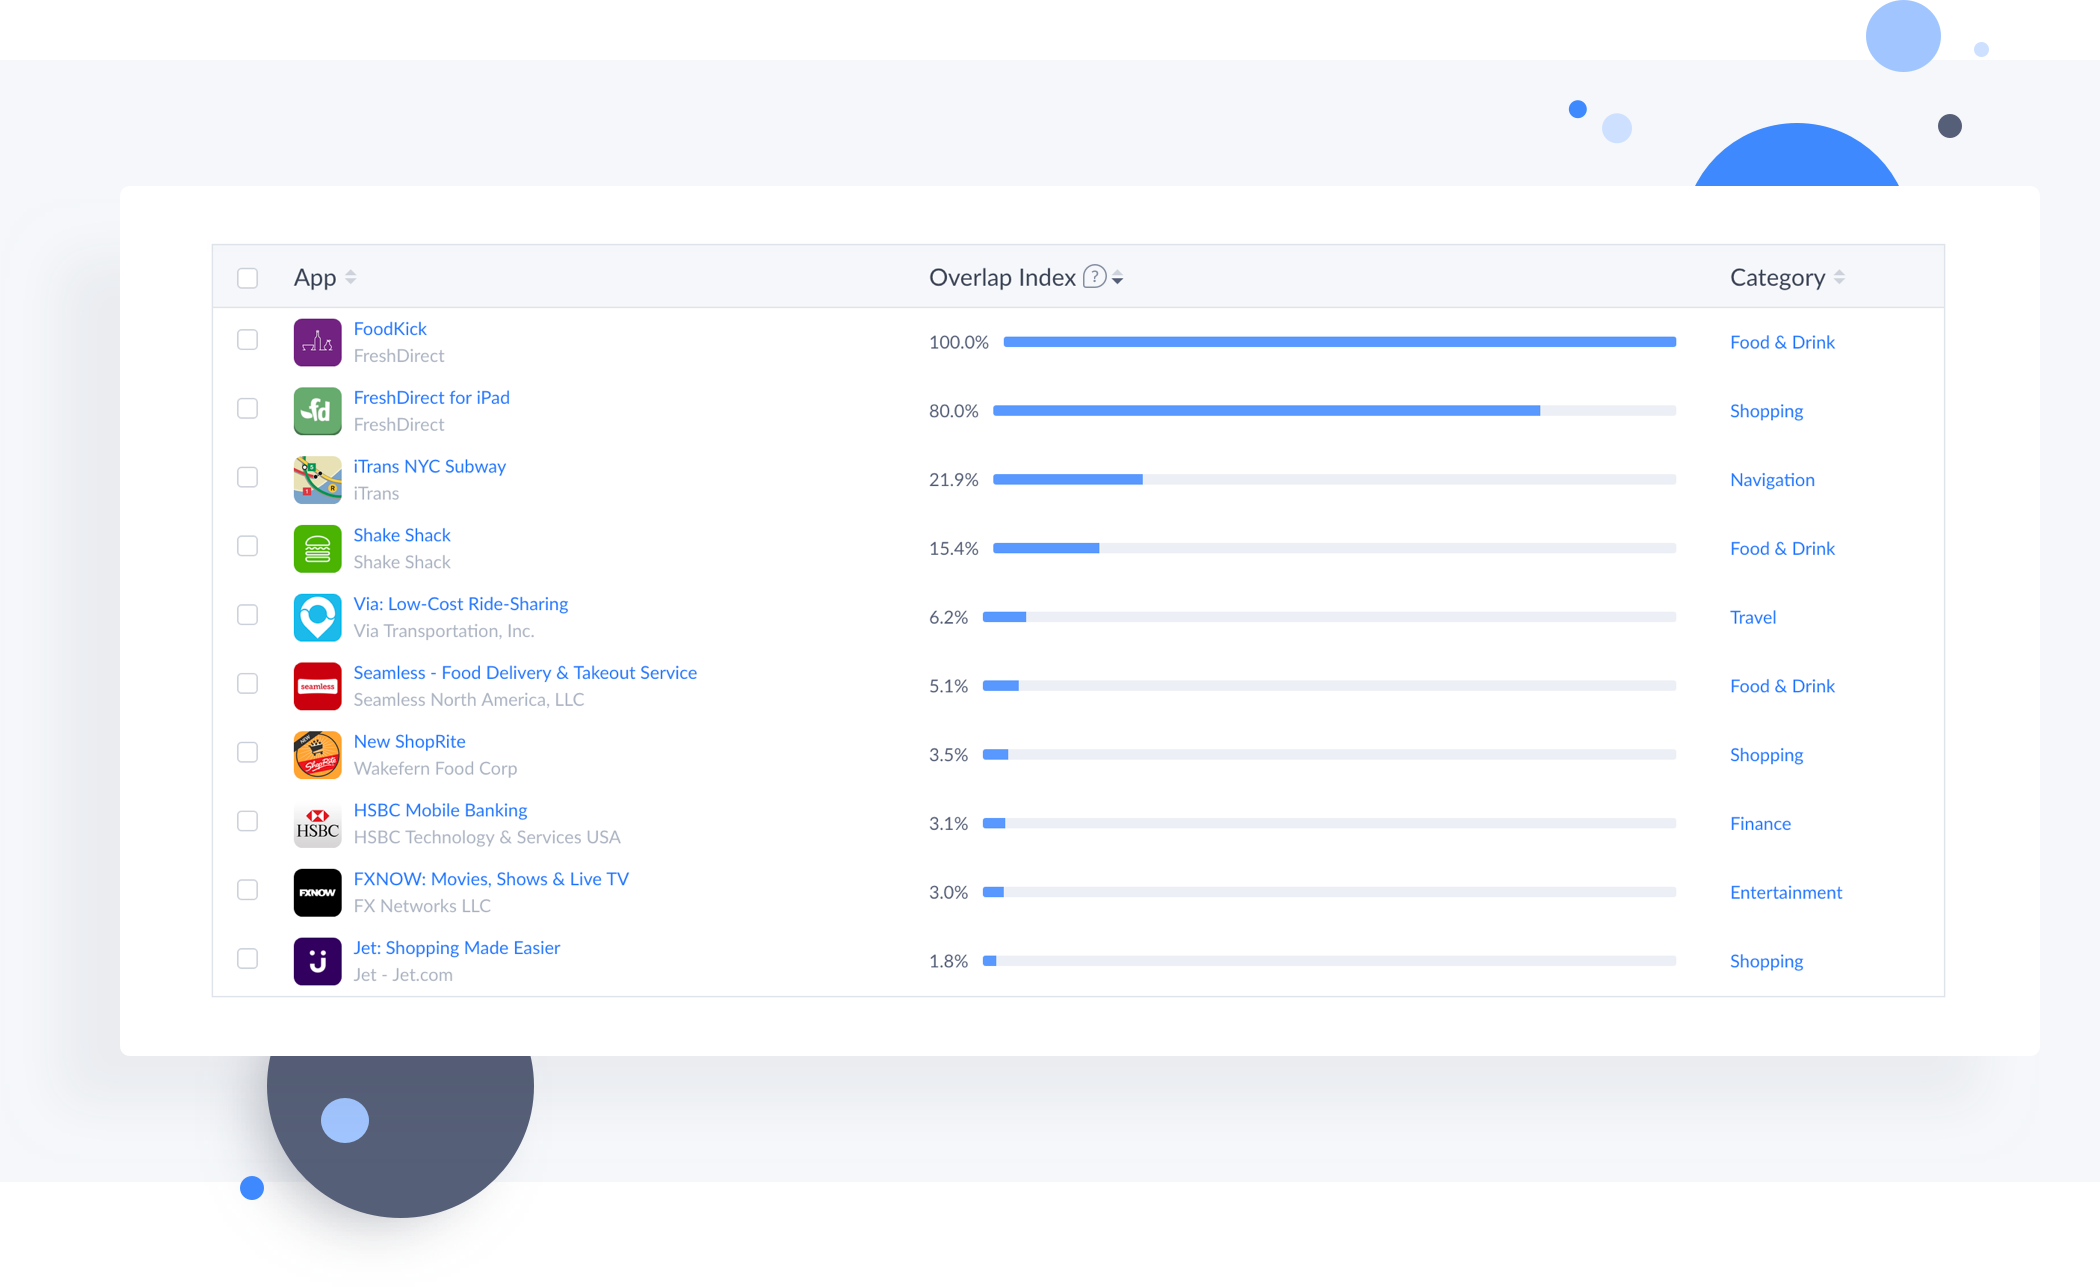Click the Navigation category link

(x=1772, y=480)
